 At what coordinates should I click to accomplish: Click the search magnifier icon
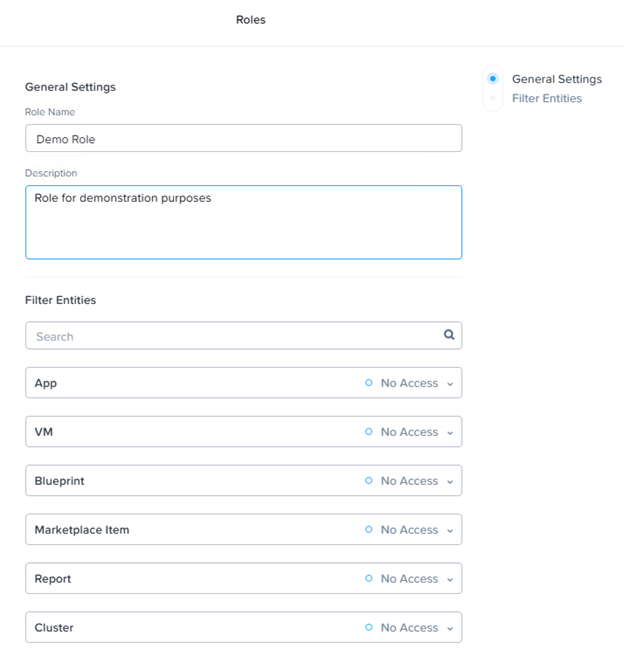click(449, 335)
